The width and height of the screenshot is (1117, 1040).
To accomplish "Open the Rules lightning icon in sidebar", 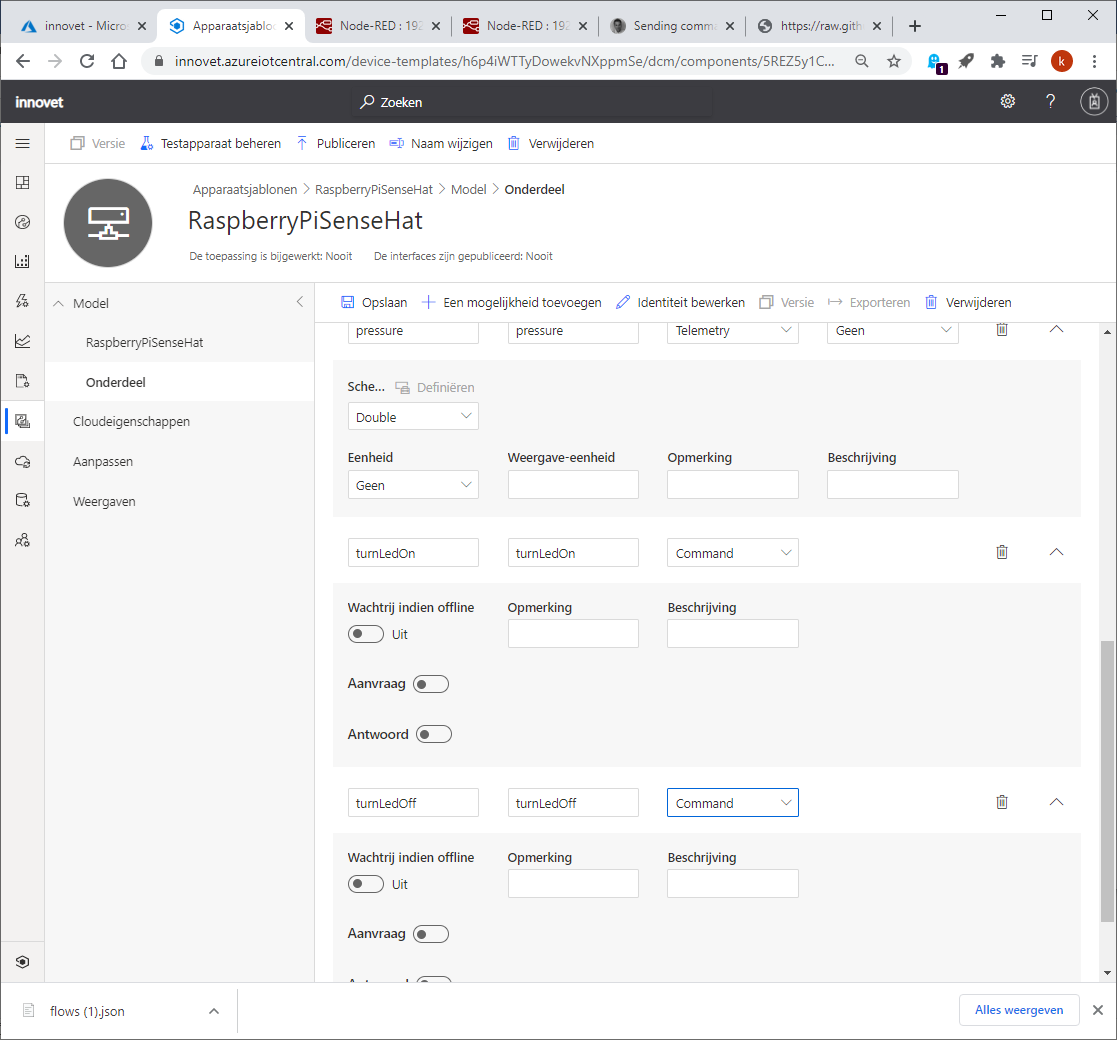I will coord(22,301).
